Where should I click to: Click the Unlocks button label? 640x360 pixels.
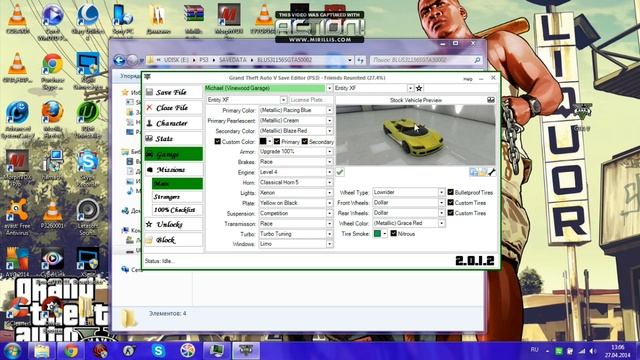[169, 224]
